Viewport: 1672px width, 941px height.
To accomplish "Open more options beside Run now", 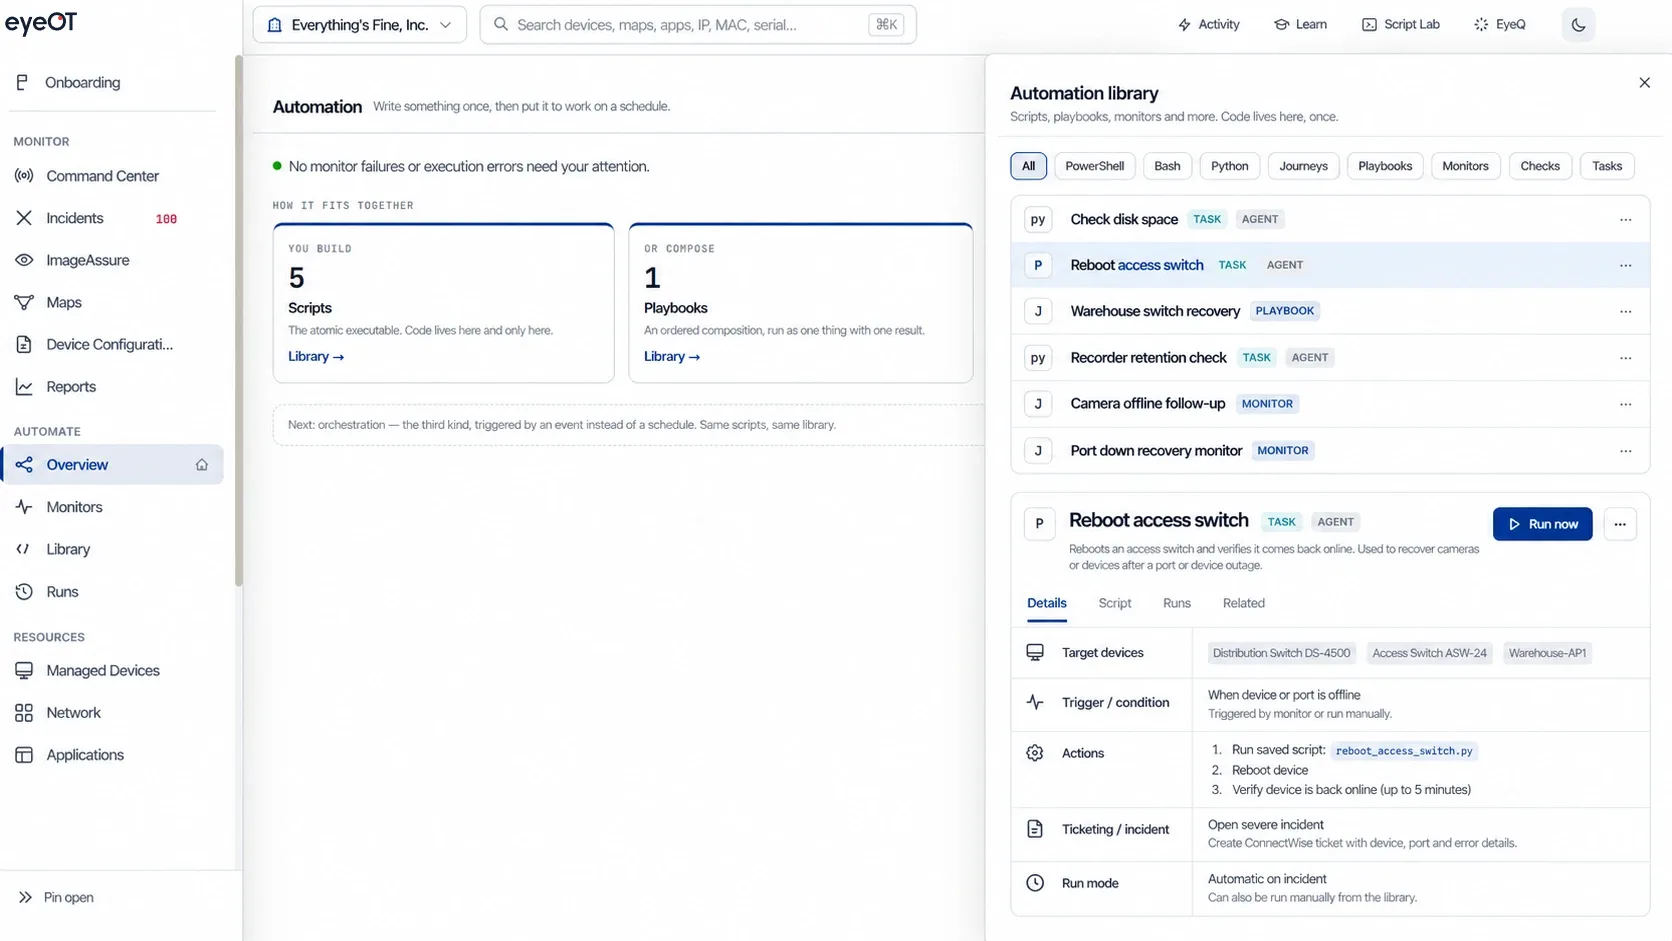I will [1620, 524].
